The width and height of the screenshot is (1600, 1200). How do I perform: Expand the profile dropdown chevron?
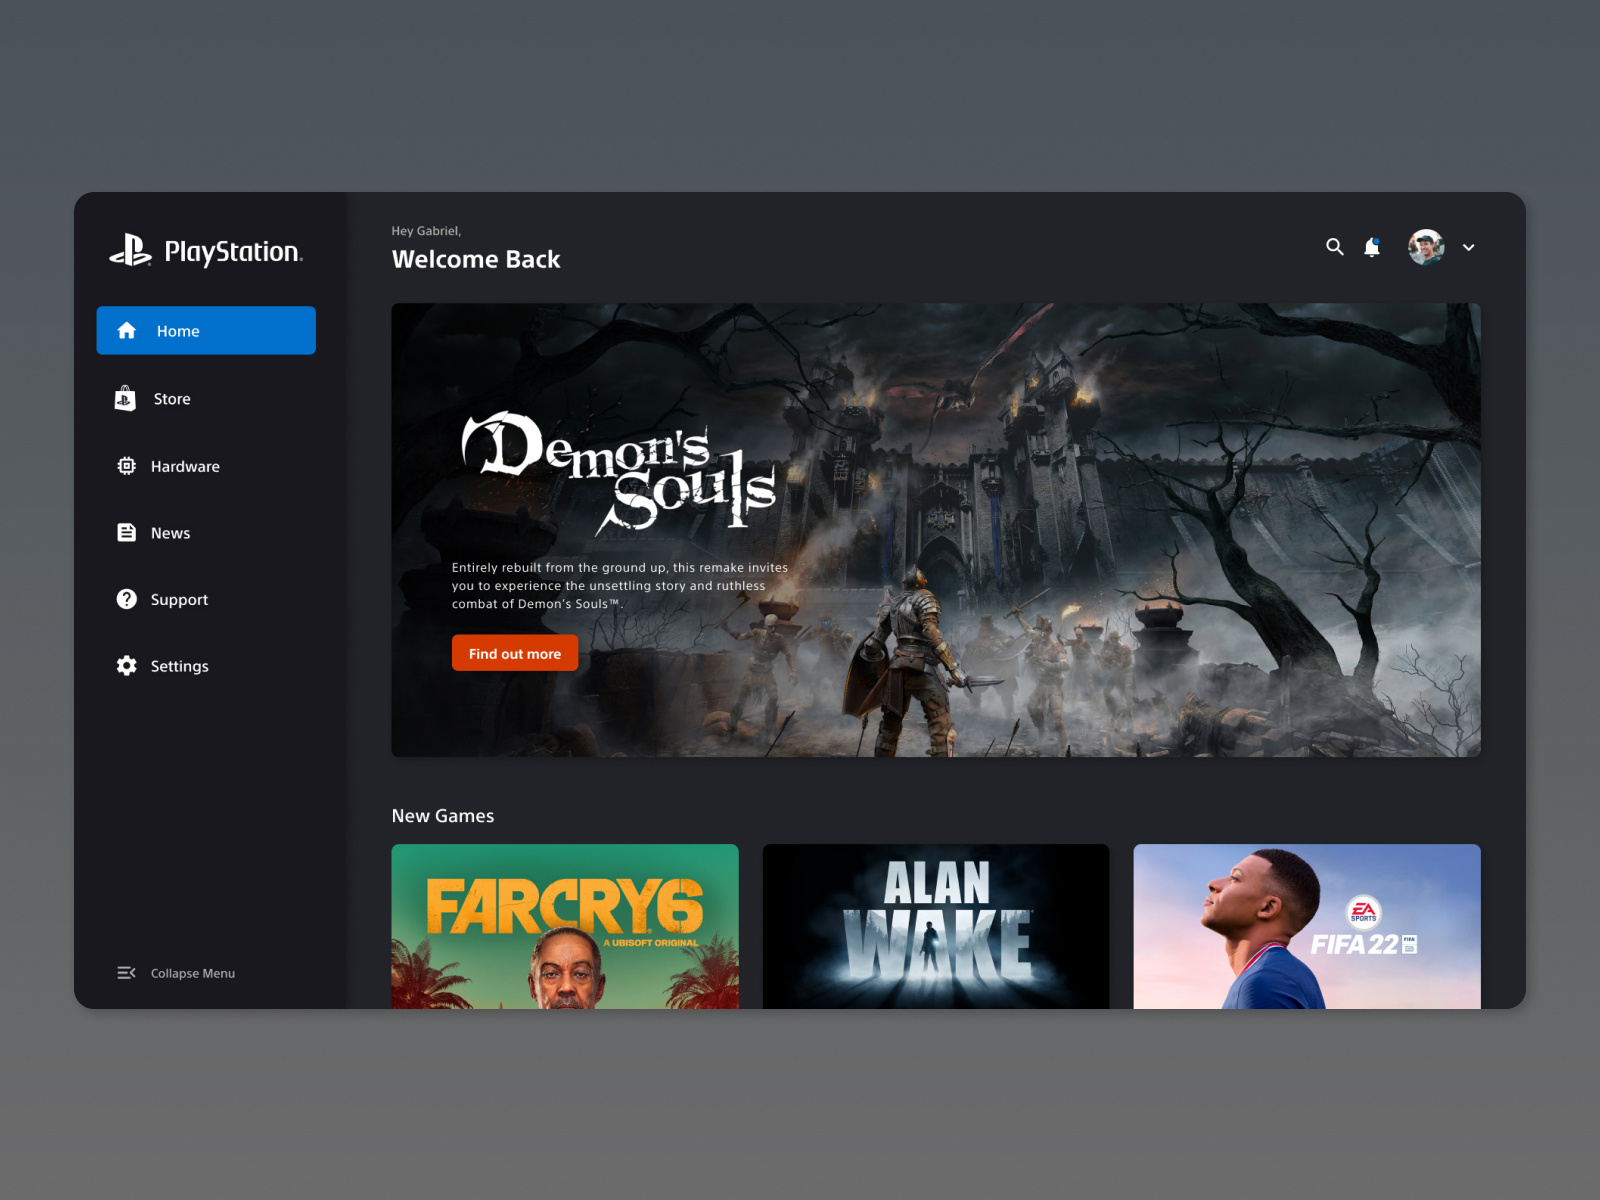click(1469, 247)
